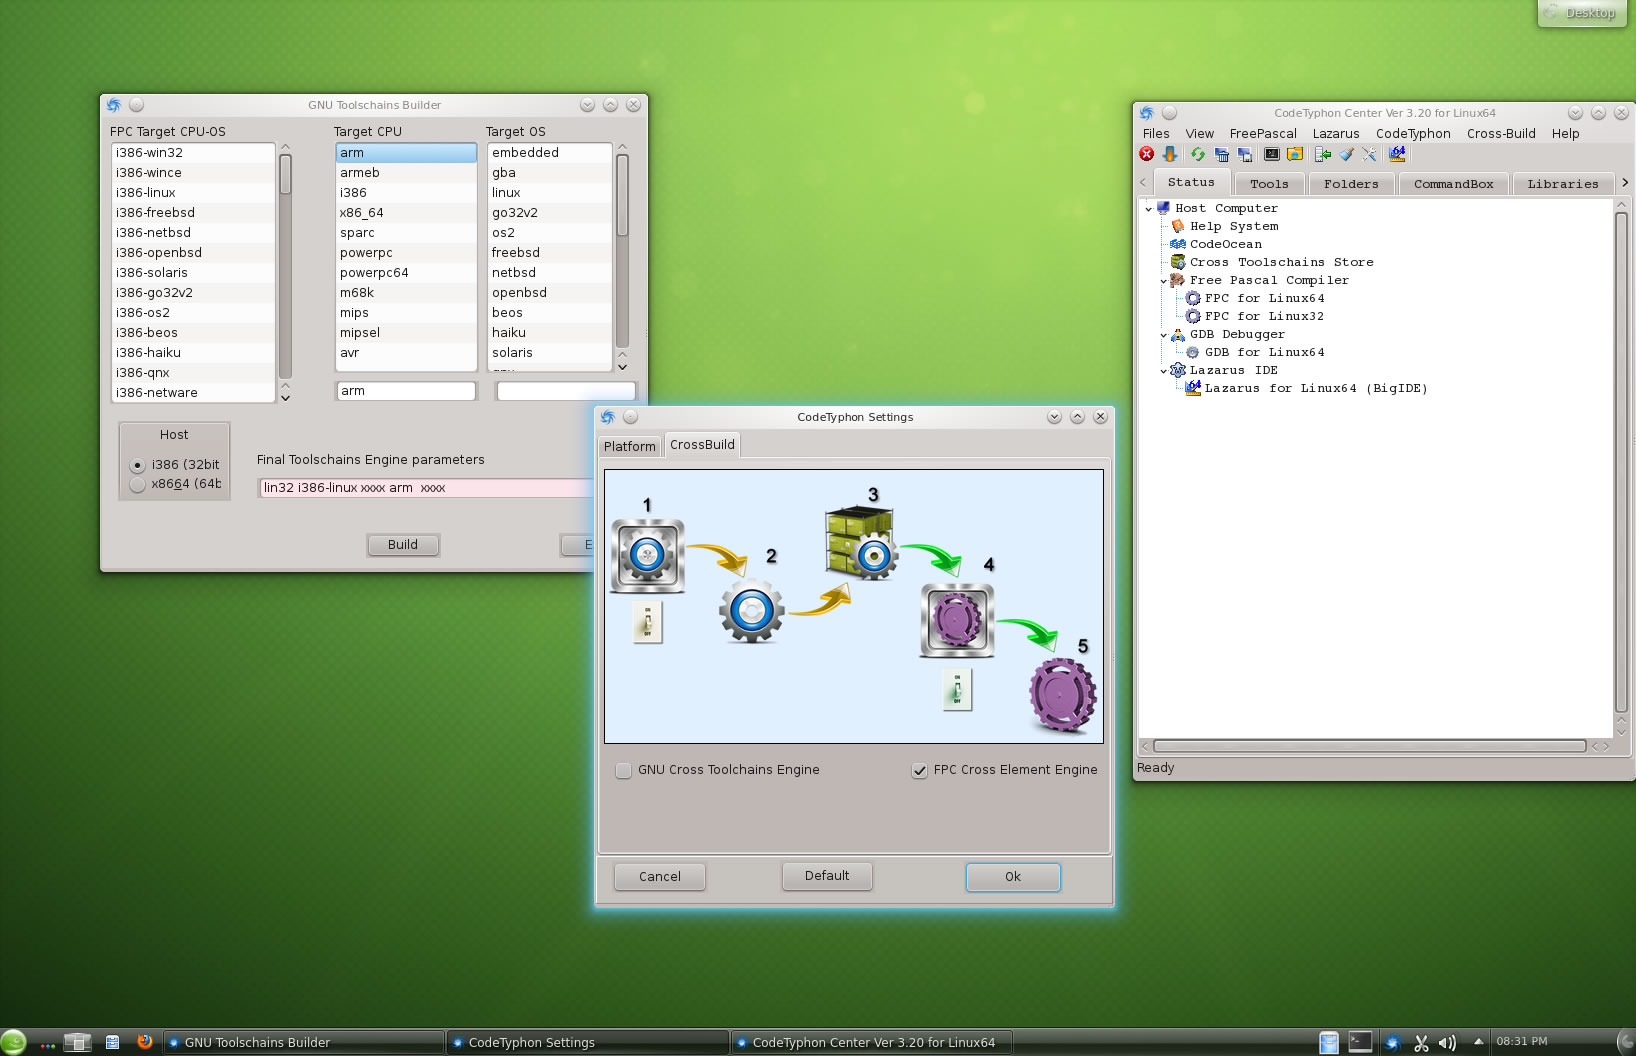The width and height of the screenshot is (1636, 1056).
Task: Collapse the Host Computer tree node
Action: coord(1148,209)
